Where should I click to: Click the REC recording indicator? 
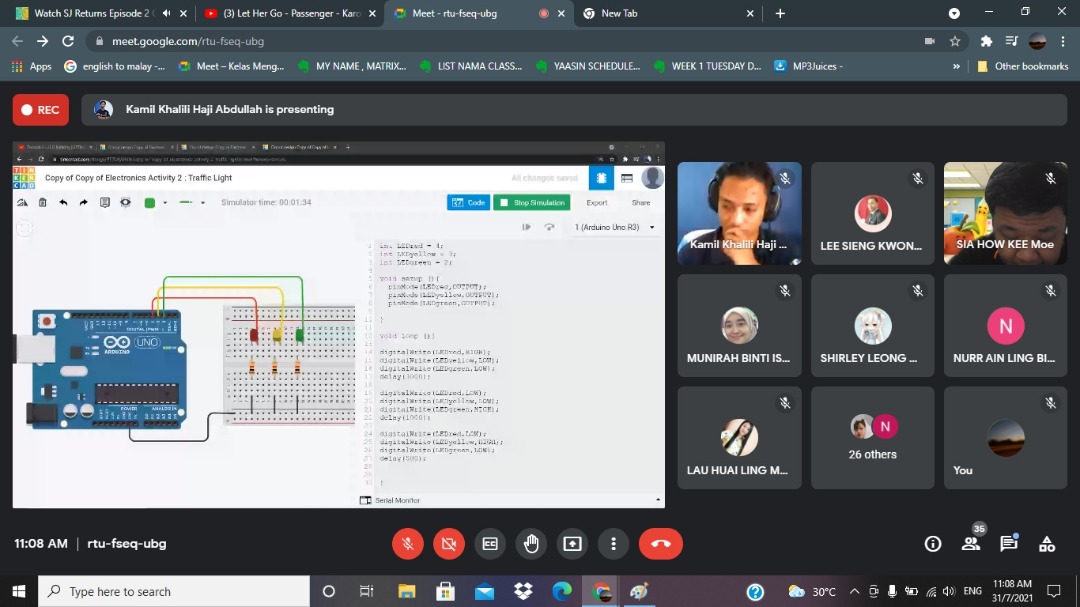[40, 110]
